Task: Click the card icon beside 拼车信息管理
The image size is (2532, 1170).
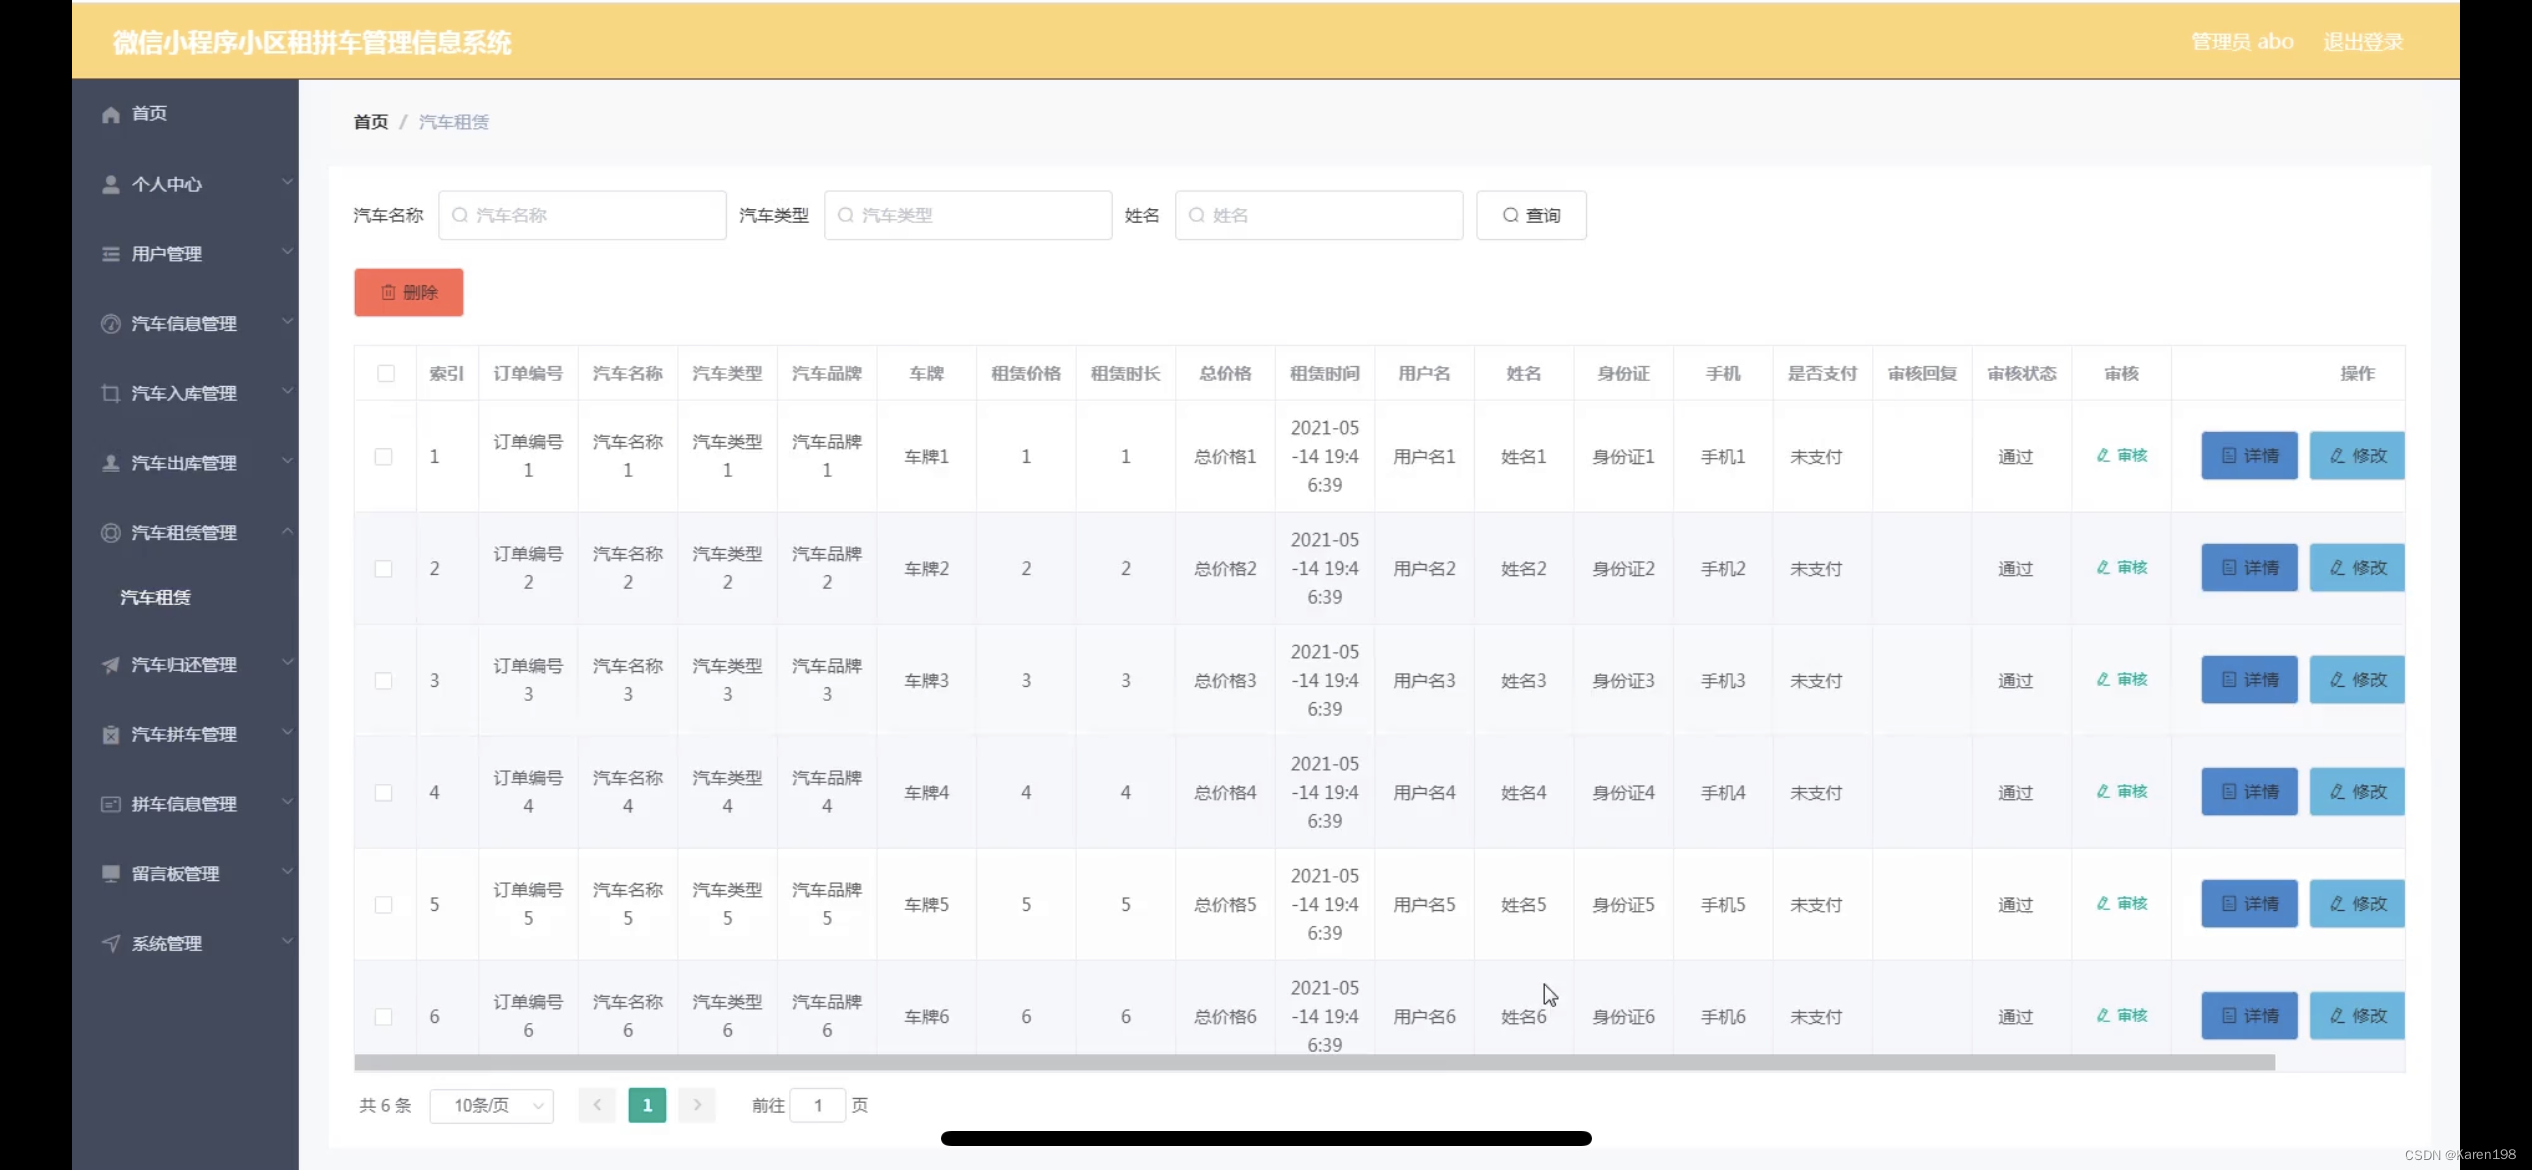Action: 111,804
